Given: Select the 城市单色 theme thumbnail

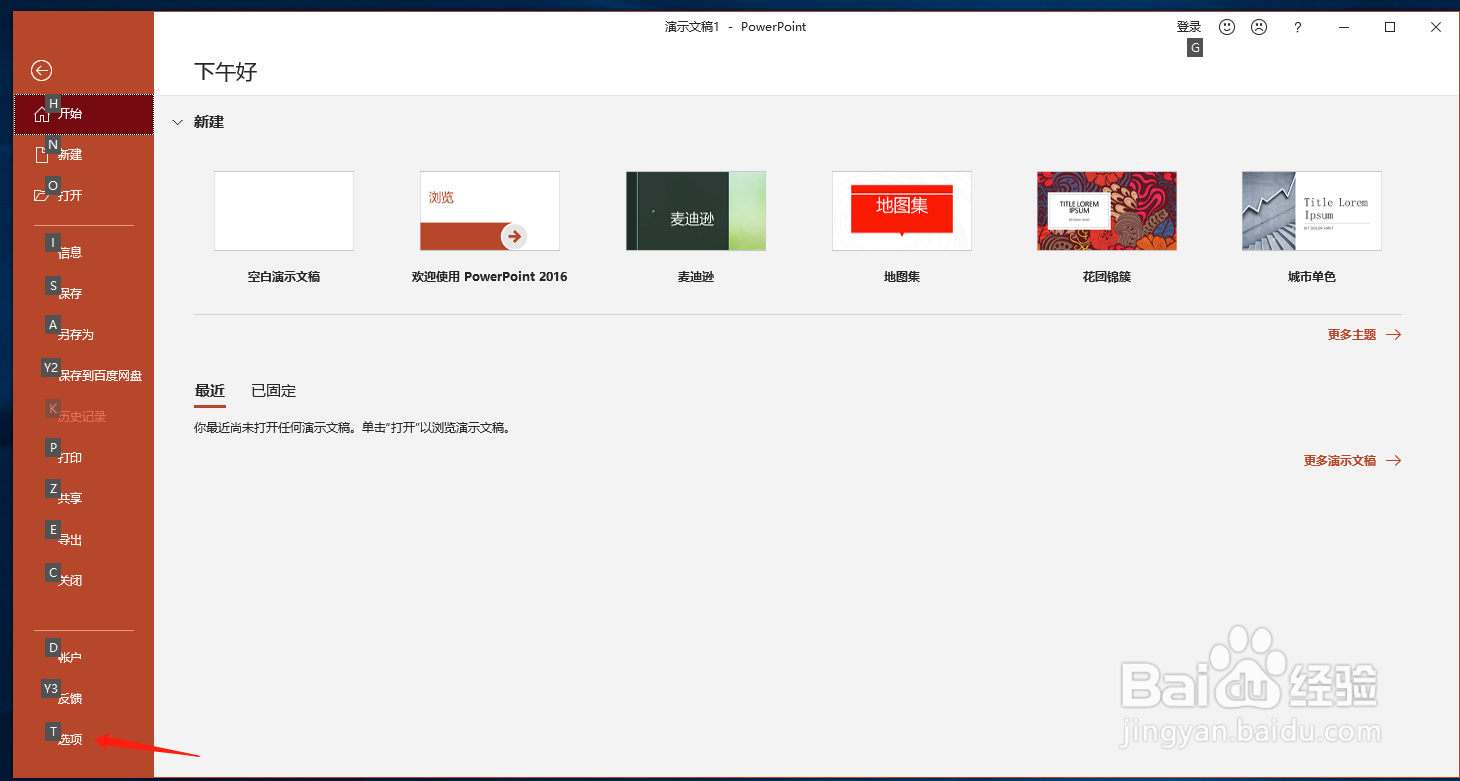Looking at the screenshot, I should (x=1312, y=211).
